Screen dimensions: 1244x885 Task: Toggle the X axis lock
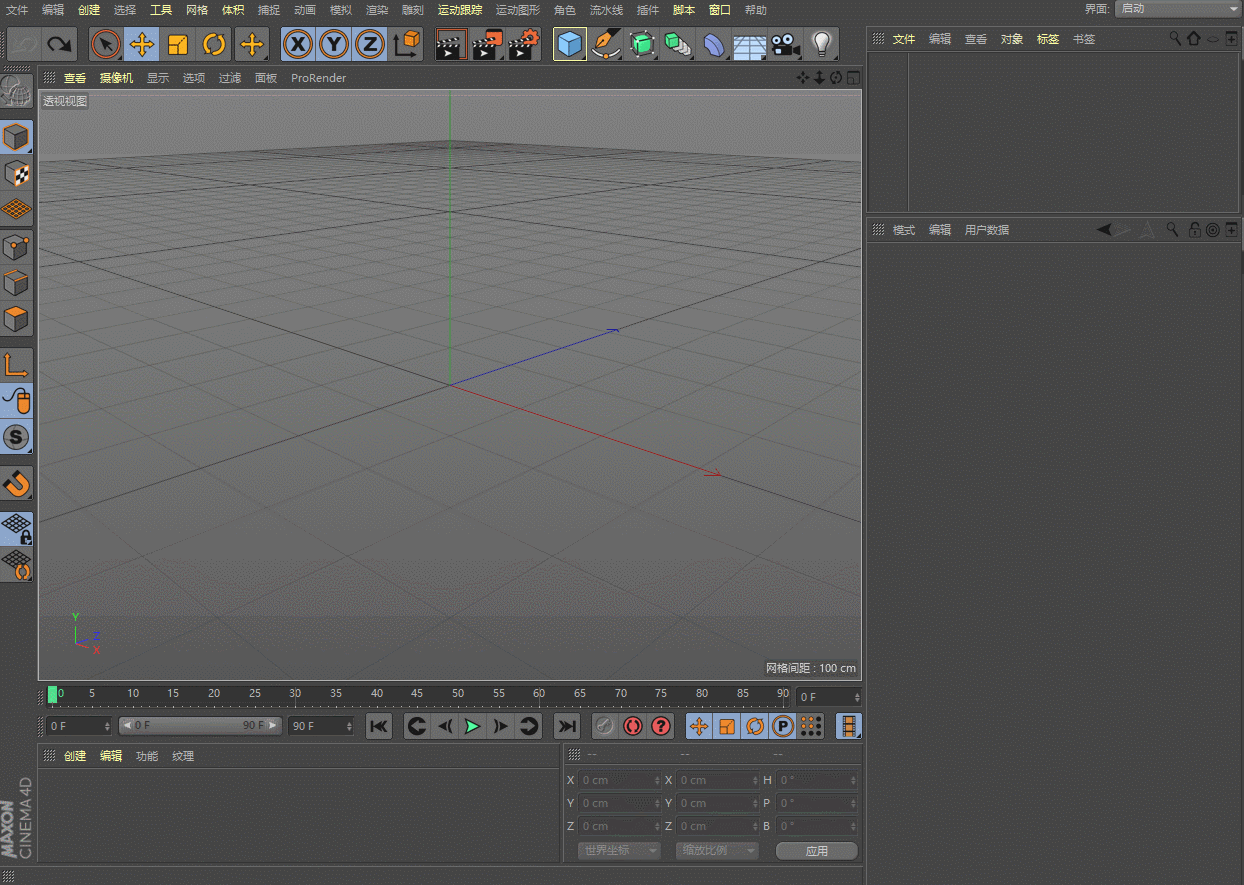click(297, 45)
